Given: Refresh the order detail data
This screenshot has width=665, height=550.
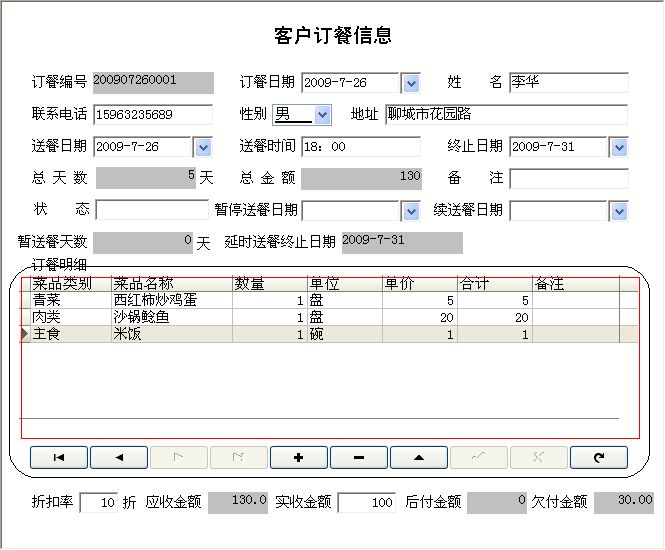Looking at the screenshot, I should click(x=599, y=457).
